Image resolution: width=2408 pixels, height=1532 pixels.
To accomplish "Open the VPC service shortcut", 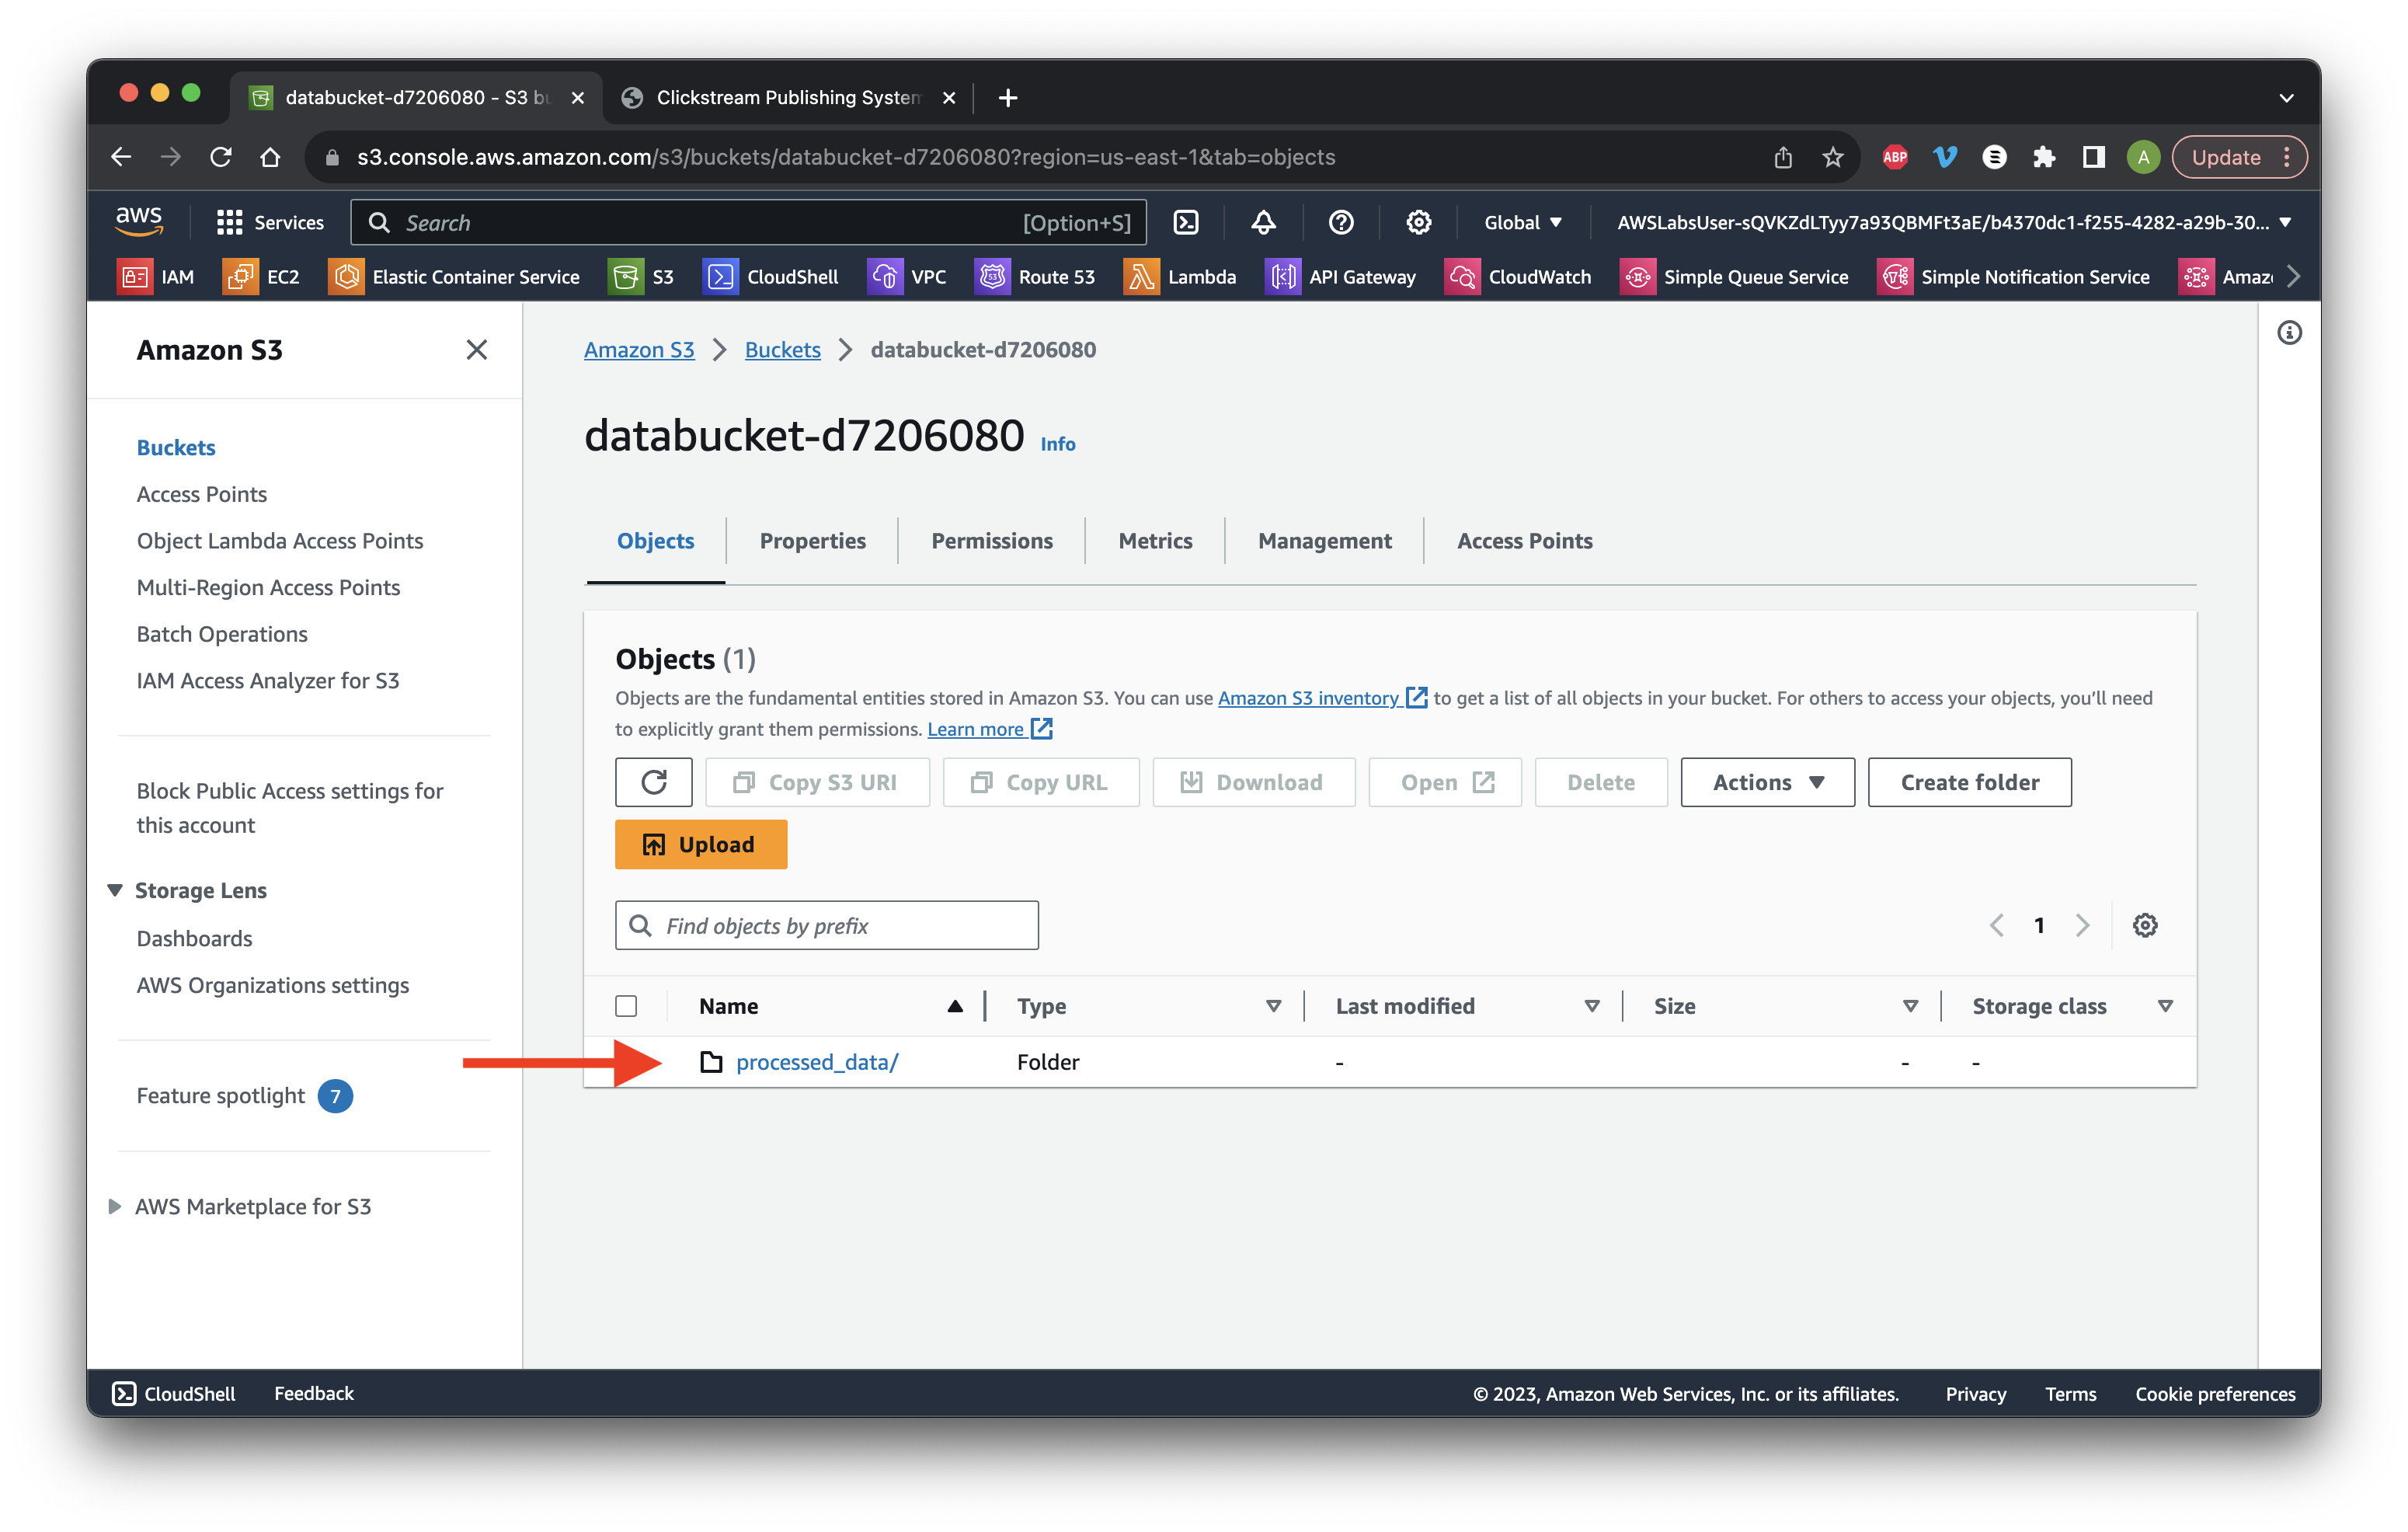I will [x=906, y=277].
